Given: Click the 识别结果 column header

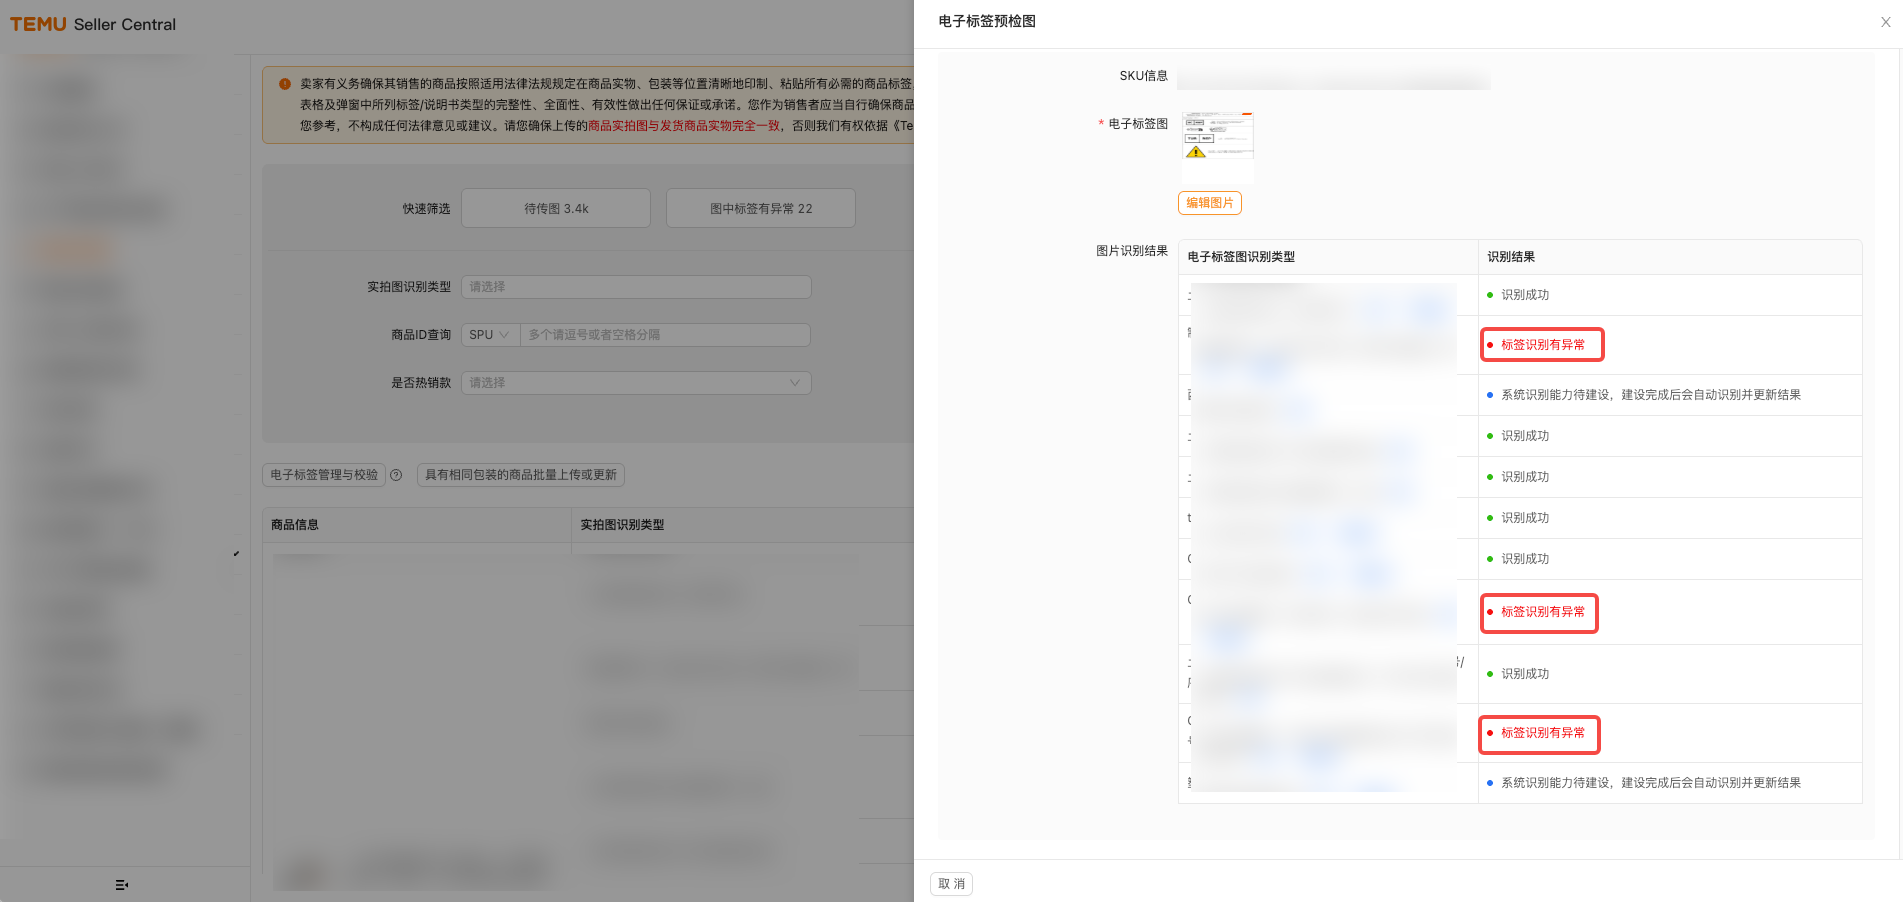Looking at the screenshot, I should (1511, 257).
